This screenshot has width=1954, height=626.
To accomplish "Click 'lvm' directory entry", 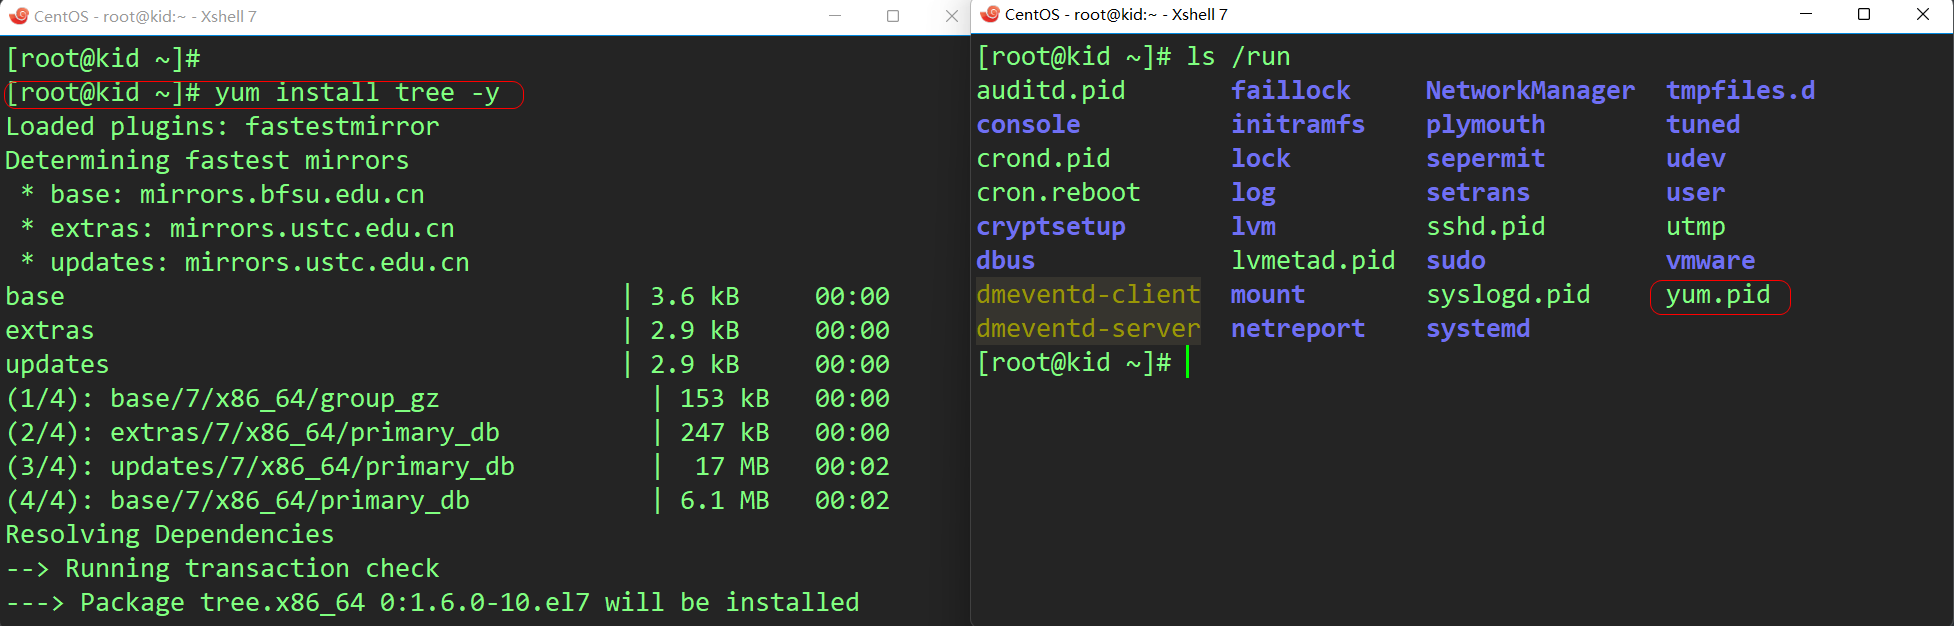I will click(x=1253, y=227).
